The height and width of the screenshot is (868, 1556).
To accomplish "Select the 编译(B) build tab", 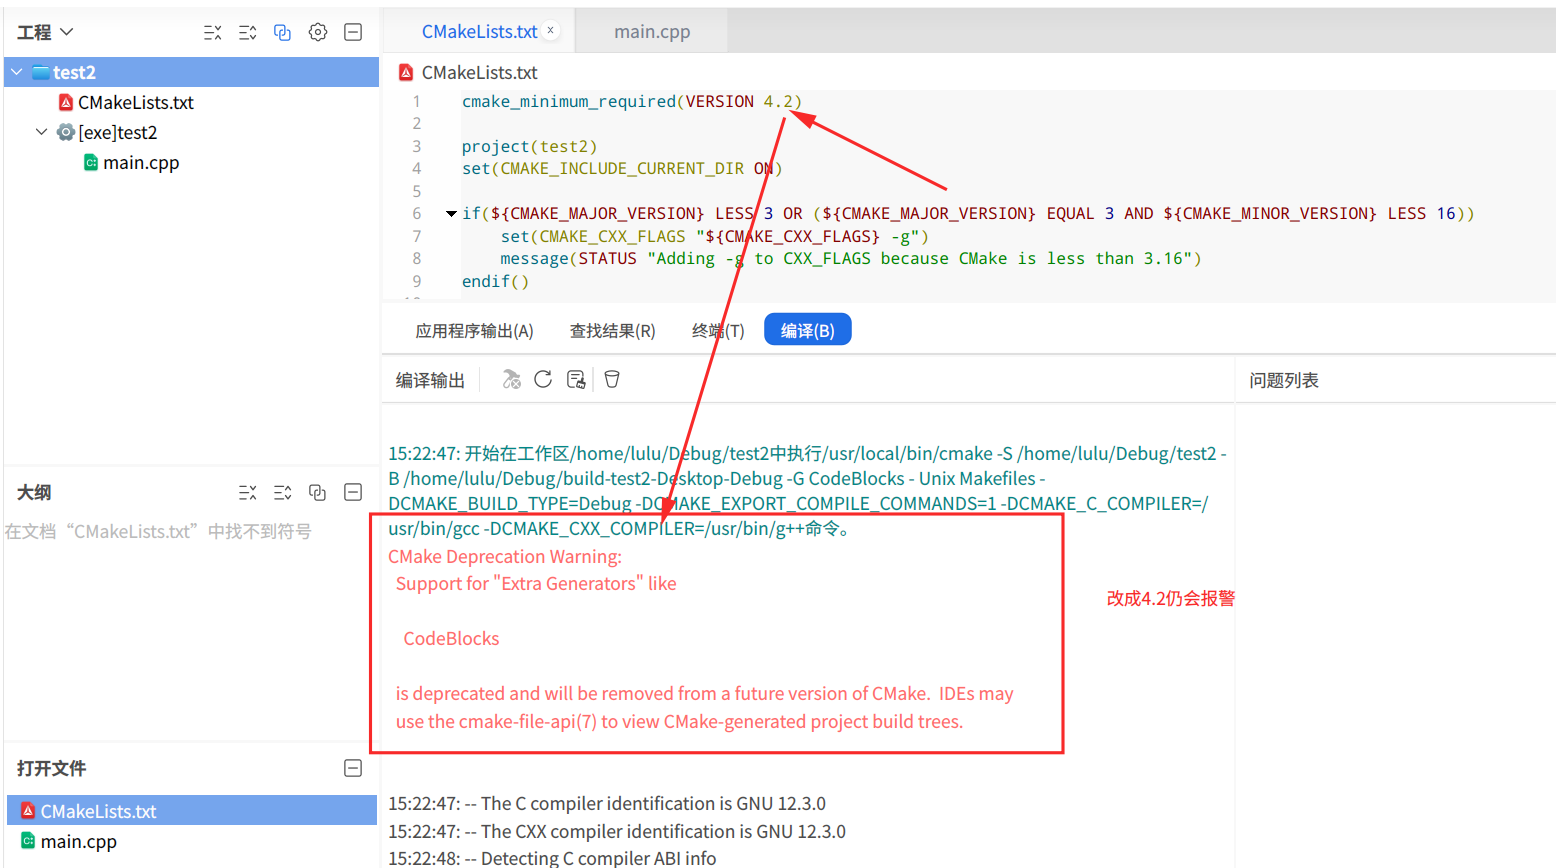I will click(807, 330).
